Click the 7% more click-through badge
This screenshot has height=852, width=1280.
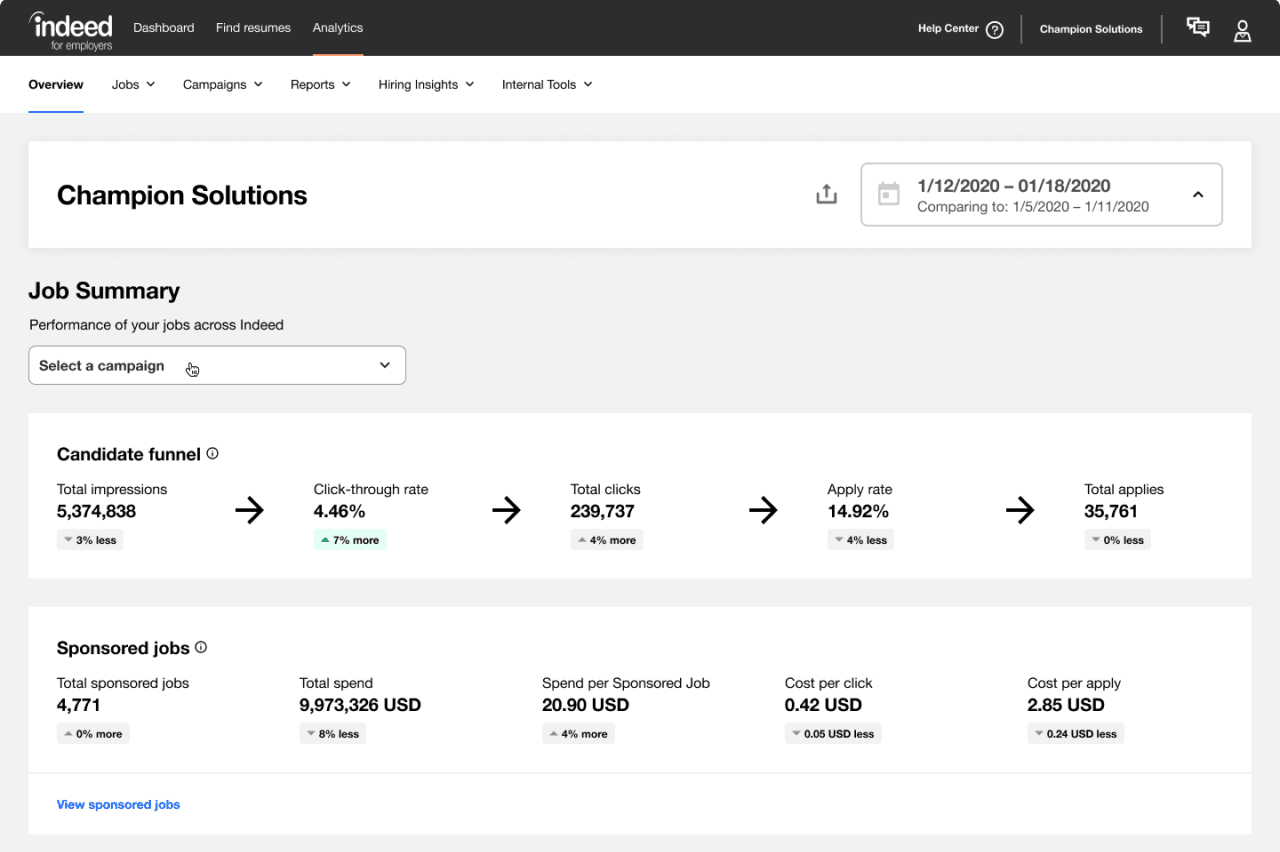pos(350,540)
